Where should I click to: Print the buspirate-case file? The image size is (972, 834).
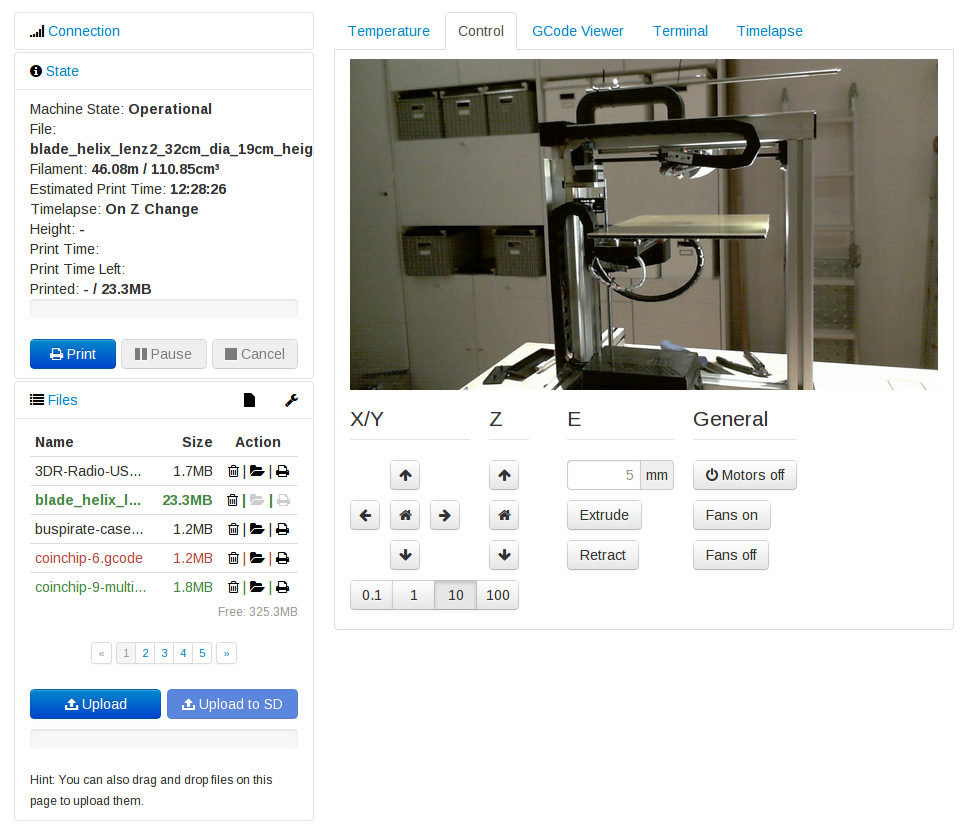point(283,529)
